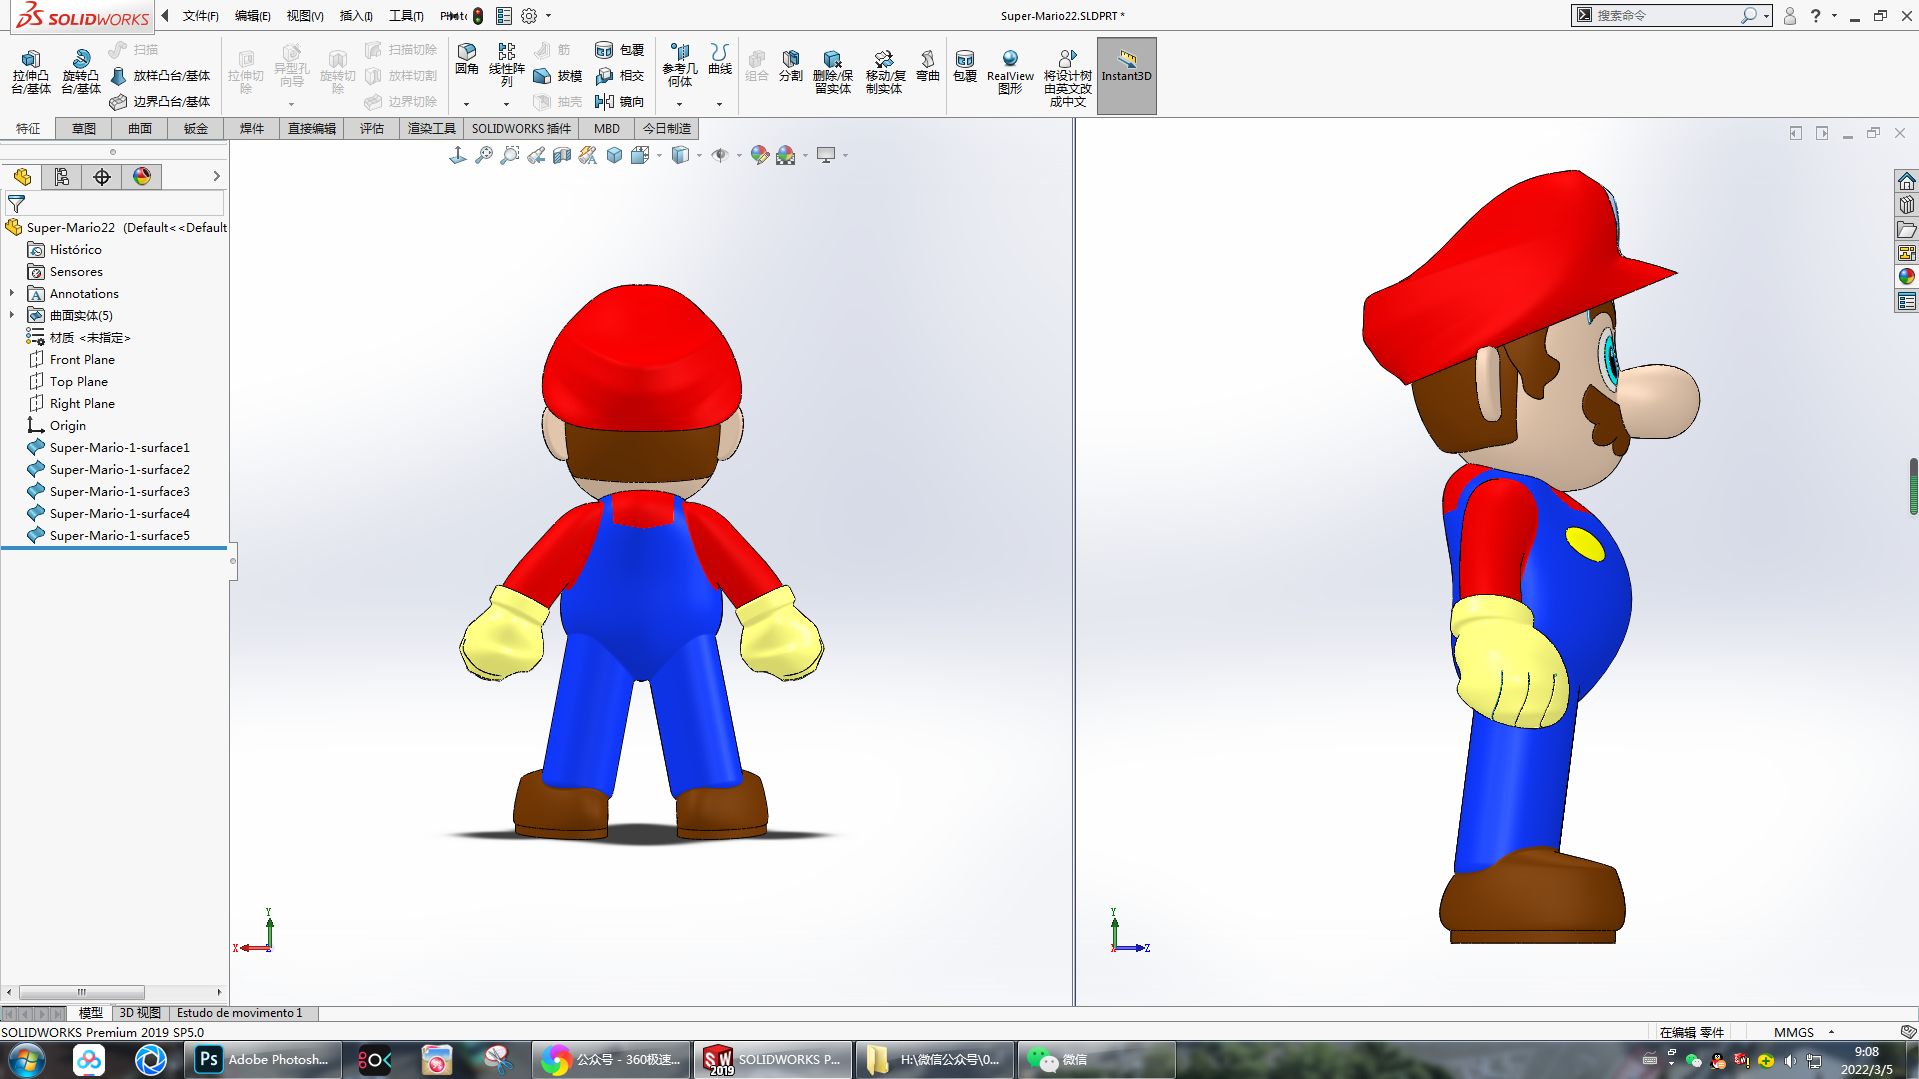
Task: Expand the 曲面实体(5) tree node
Action: (x=12, y=315)
